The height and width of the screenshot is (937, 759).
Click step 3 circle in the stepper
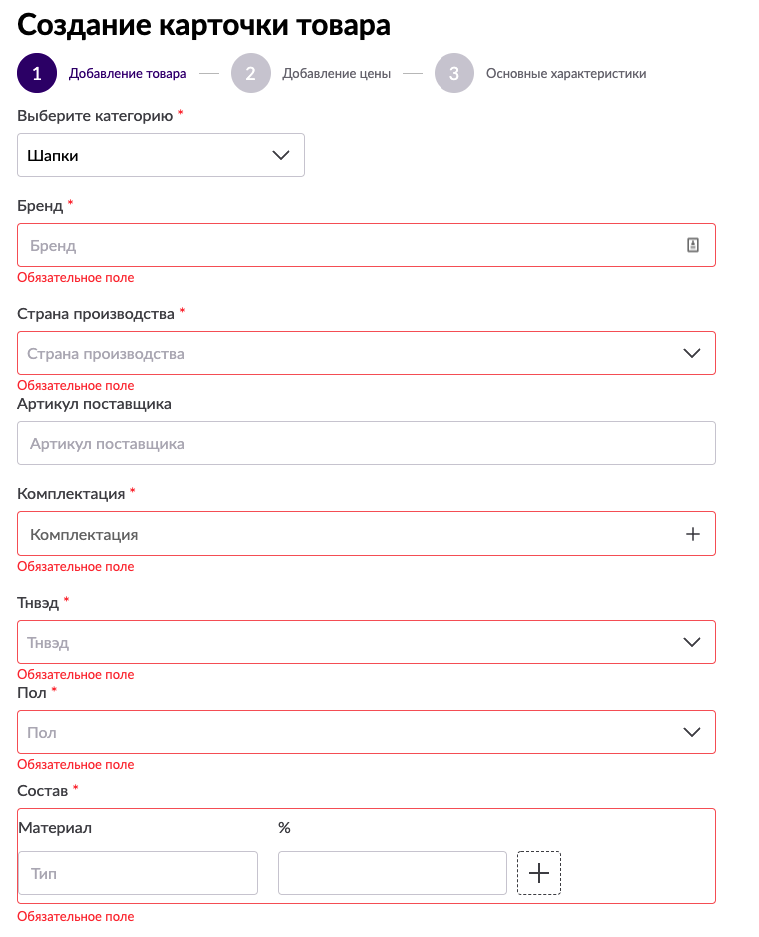(x=454, y=73)
